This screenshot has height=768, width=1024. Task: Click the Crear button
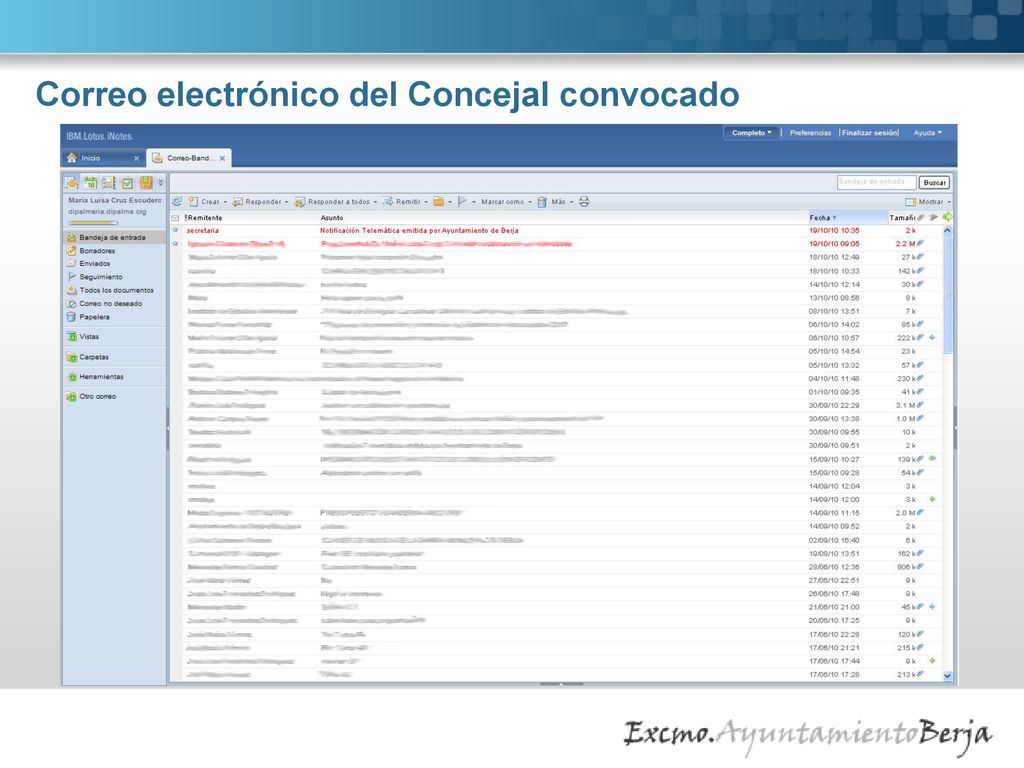204,202
